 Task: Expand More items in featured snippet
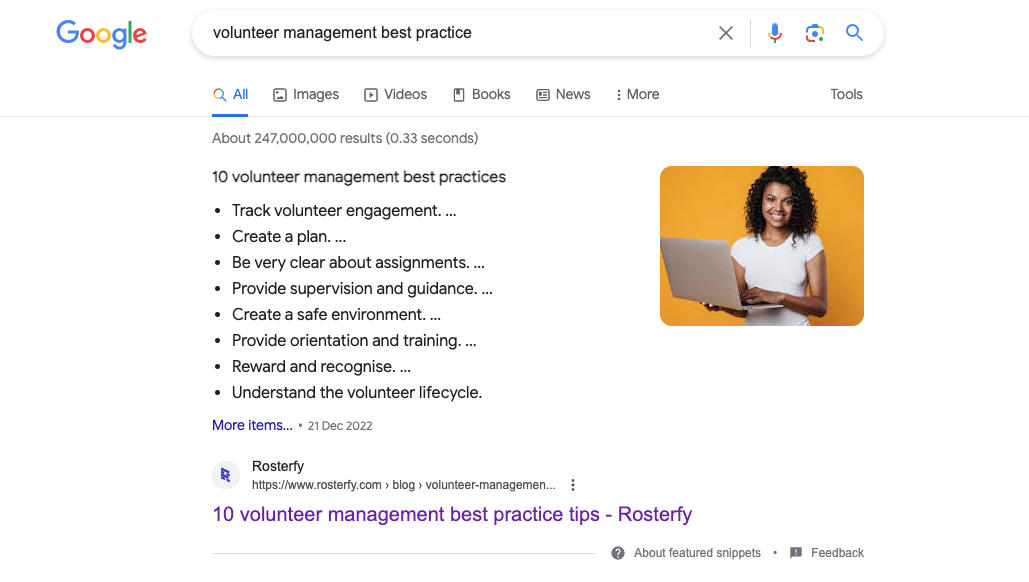click(252, 425)
